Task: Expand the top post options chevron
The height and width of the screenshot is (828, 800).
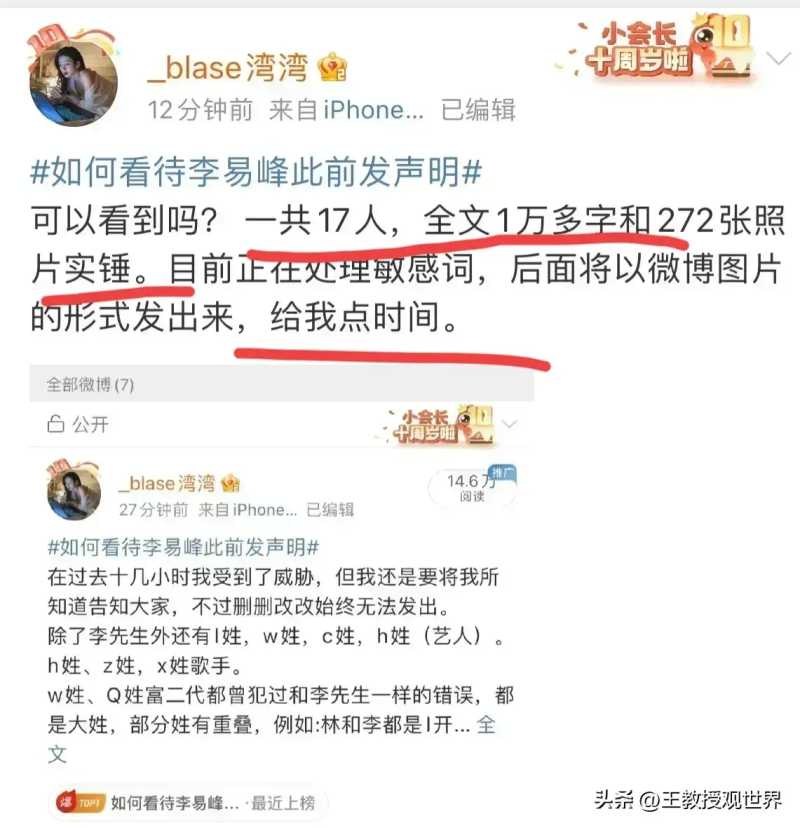Action: coord(779,58)
